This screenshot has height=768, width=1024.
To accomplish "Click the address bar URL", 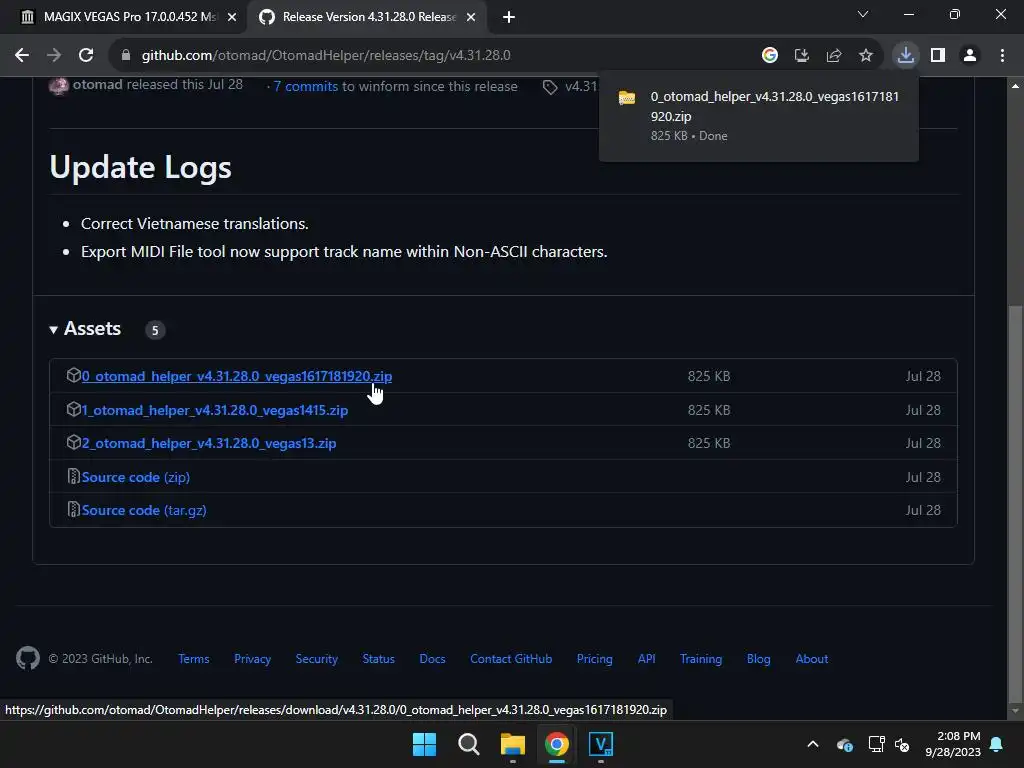I will 326,56.
